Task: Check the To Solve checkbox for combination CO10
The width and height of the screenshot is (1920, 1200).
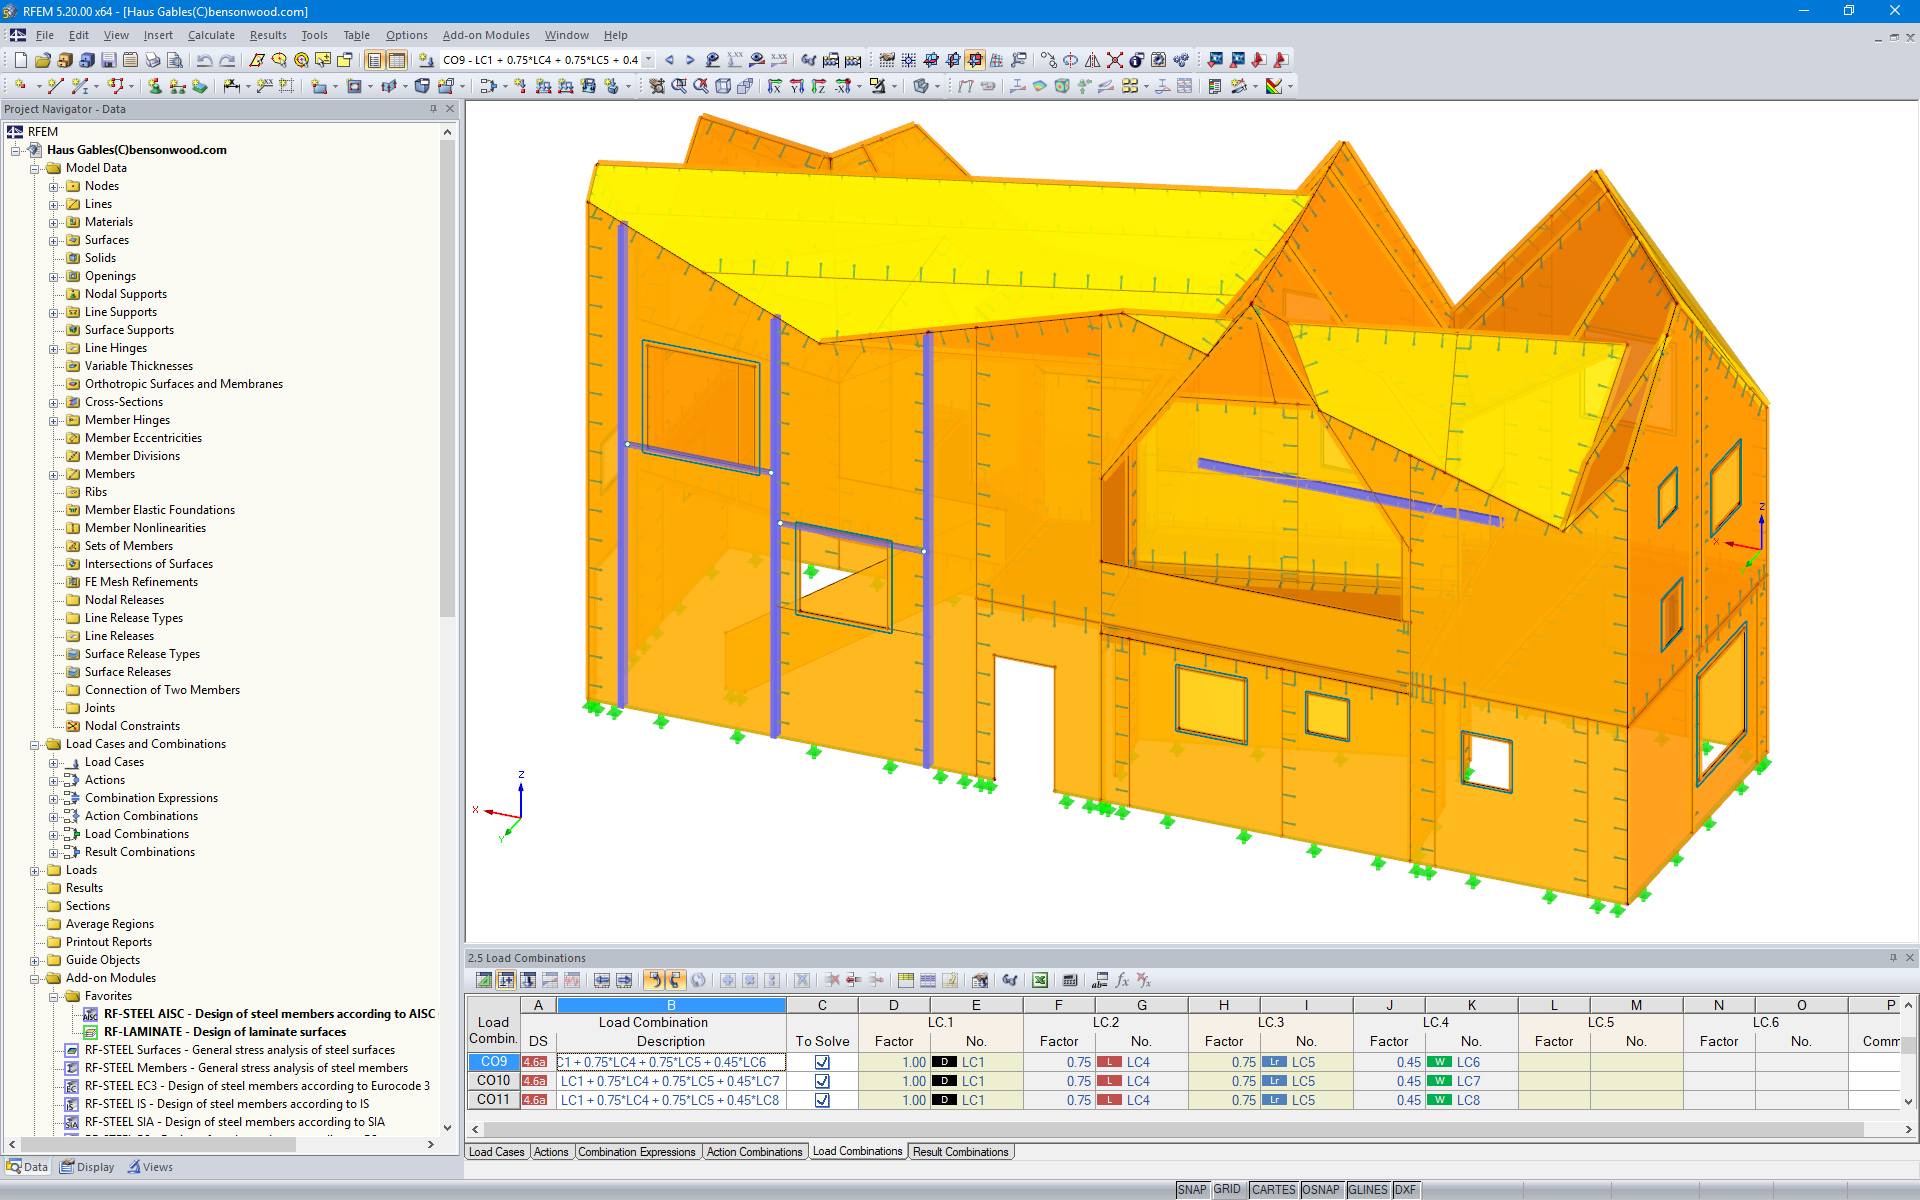Action: pos(822,1081)
